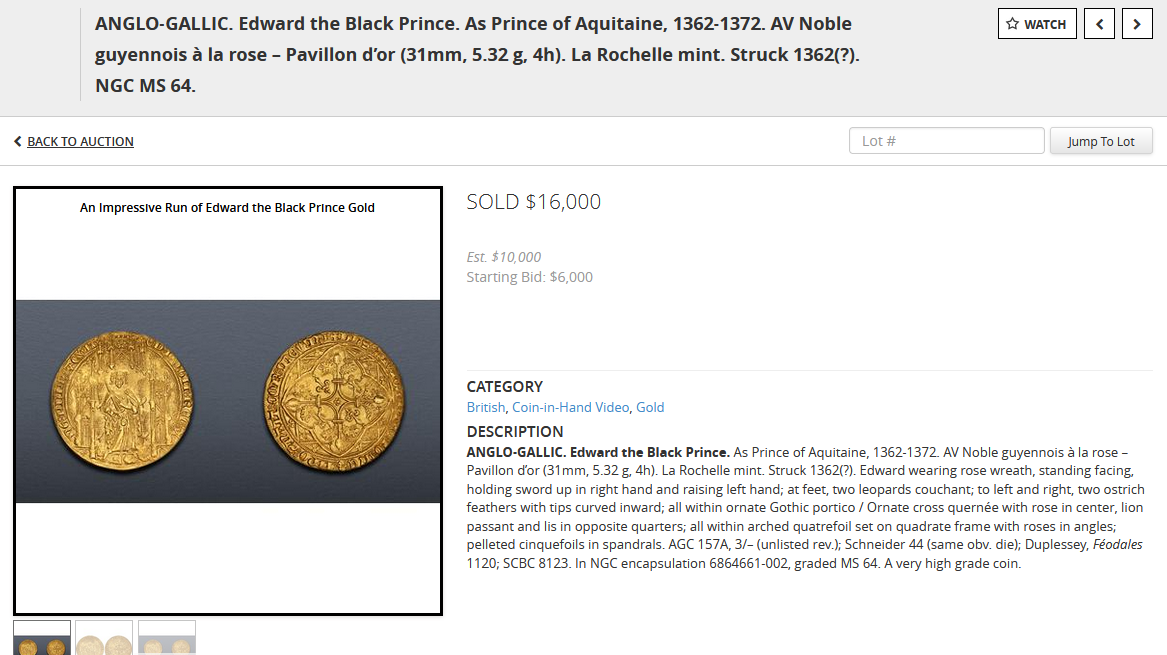This screenshot has height=655, width=1167.
Task: Open the Coin-in-Hand Video category link
Action: (570, 407)
